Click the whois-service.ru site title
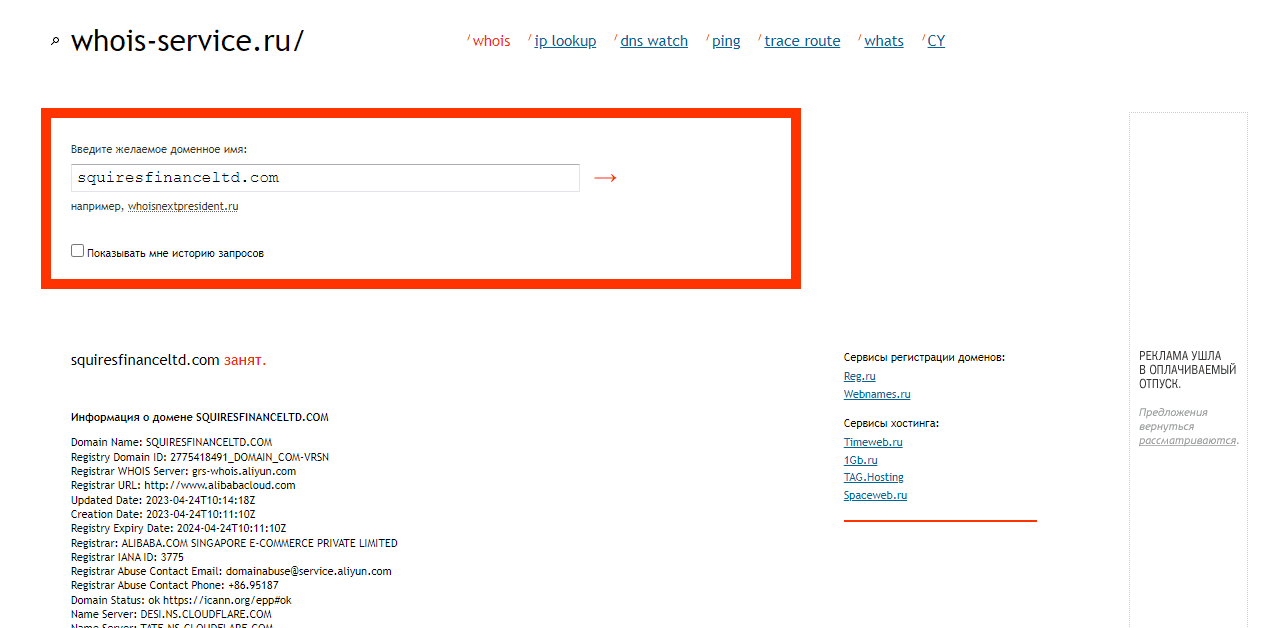This screenshot has height=628, width=1276. pyautogui.click(x=187, y=41)
